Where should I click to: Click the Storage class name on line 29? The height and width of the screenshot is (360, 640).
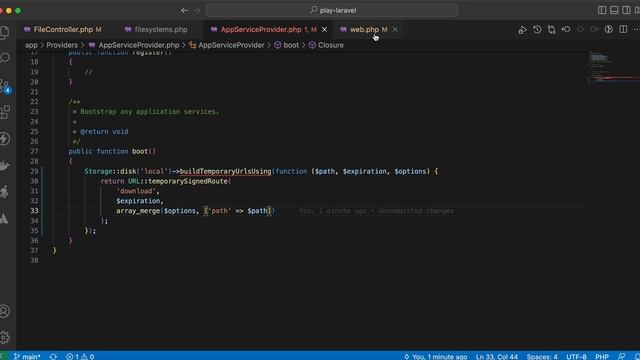tap(98, 171)
